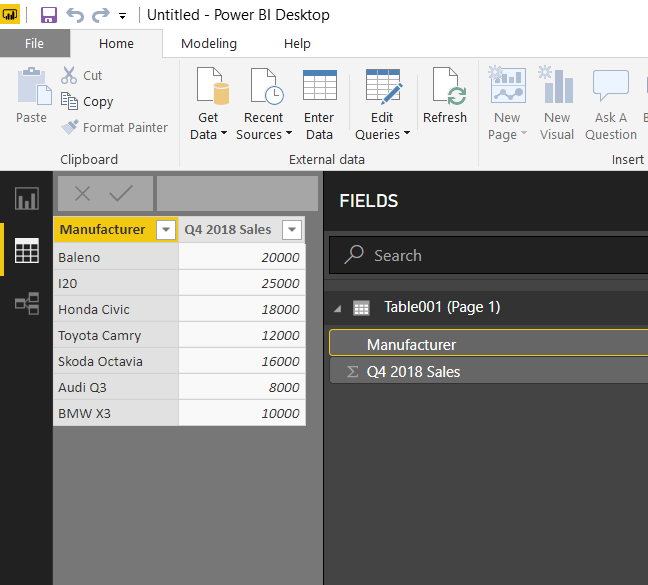This screenshot has width=648, height=585.
Task: Click Copy in Clipboard group
Action: coord(87,101)
